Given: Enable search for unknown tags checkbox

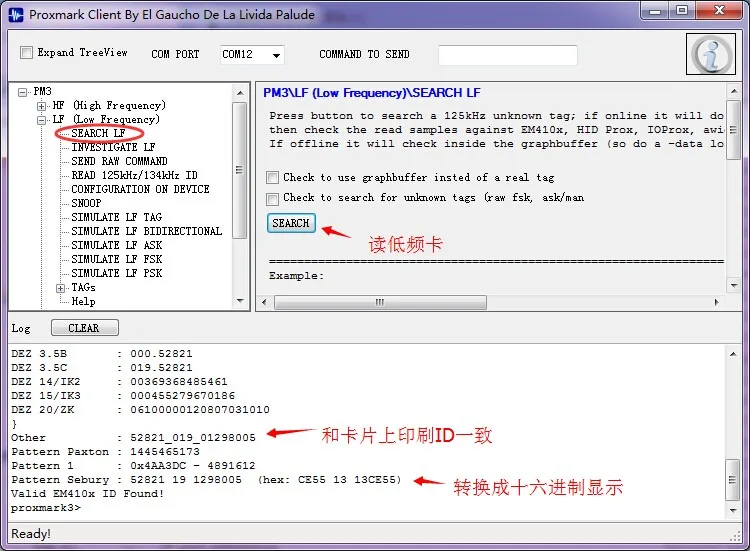Looking at the screenshot, I should (x=272, y=198).
